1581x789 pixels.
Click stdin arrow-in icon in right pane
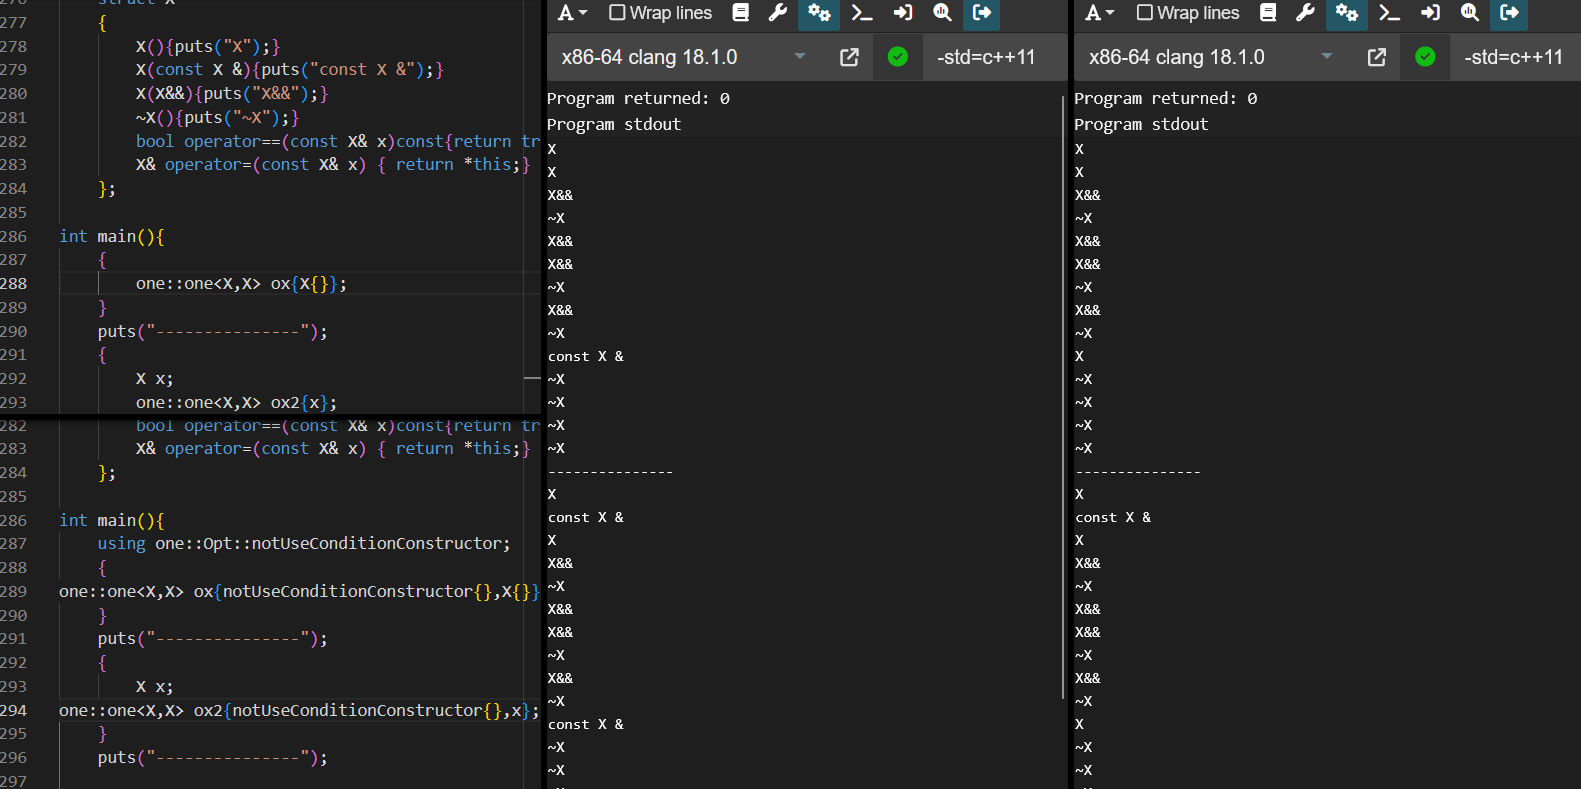click(x=1430, y=13)
